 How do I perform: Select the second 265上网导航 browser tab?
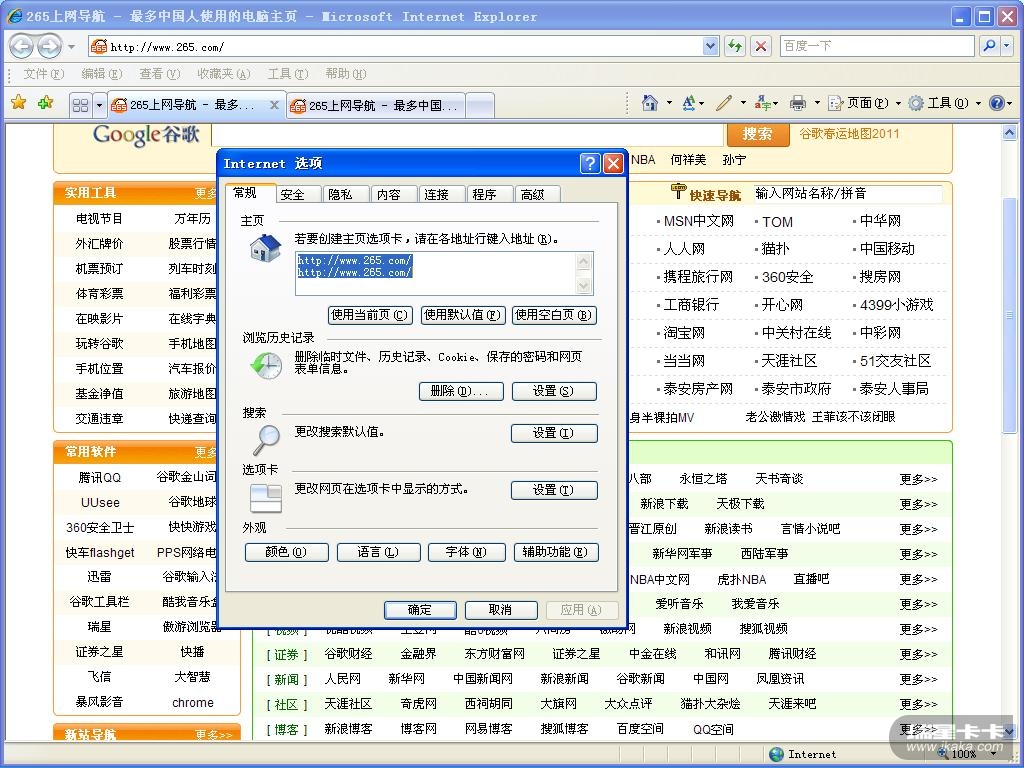[376, 105]
